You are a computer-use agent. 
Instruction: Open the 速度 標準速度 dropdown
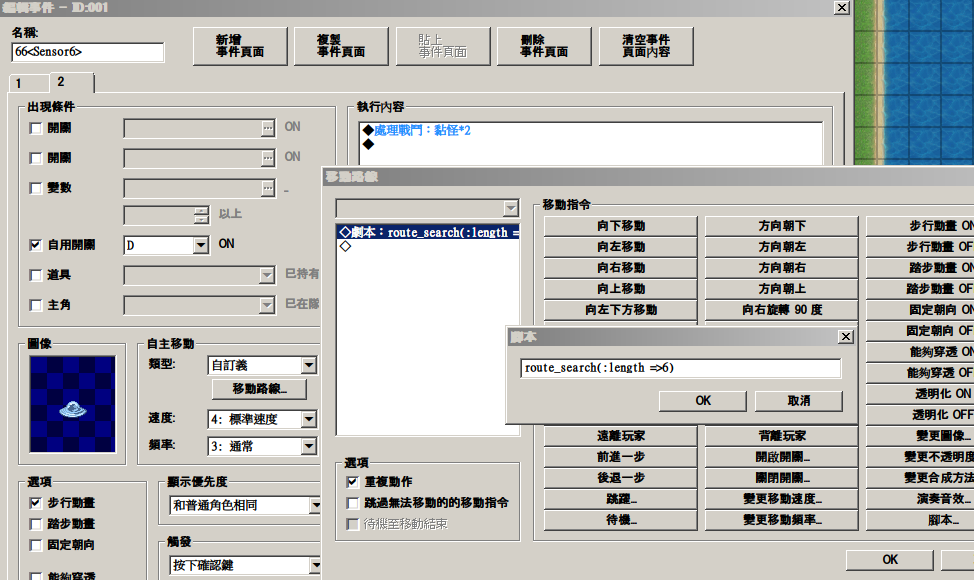[309, 420]
